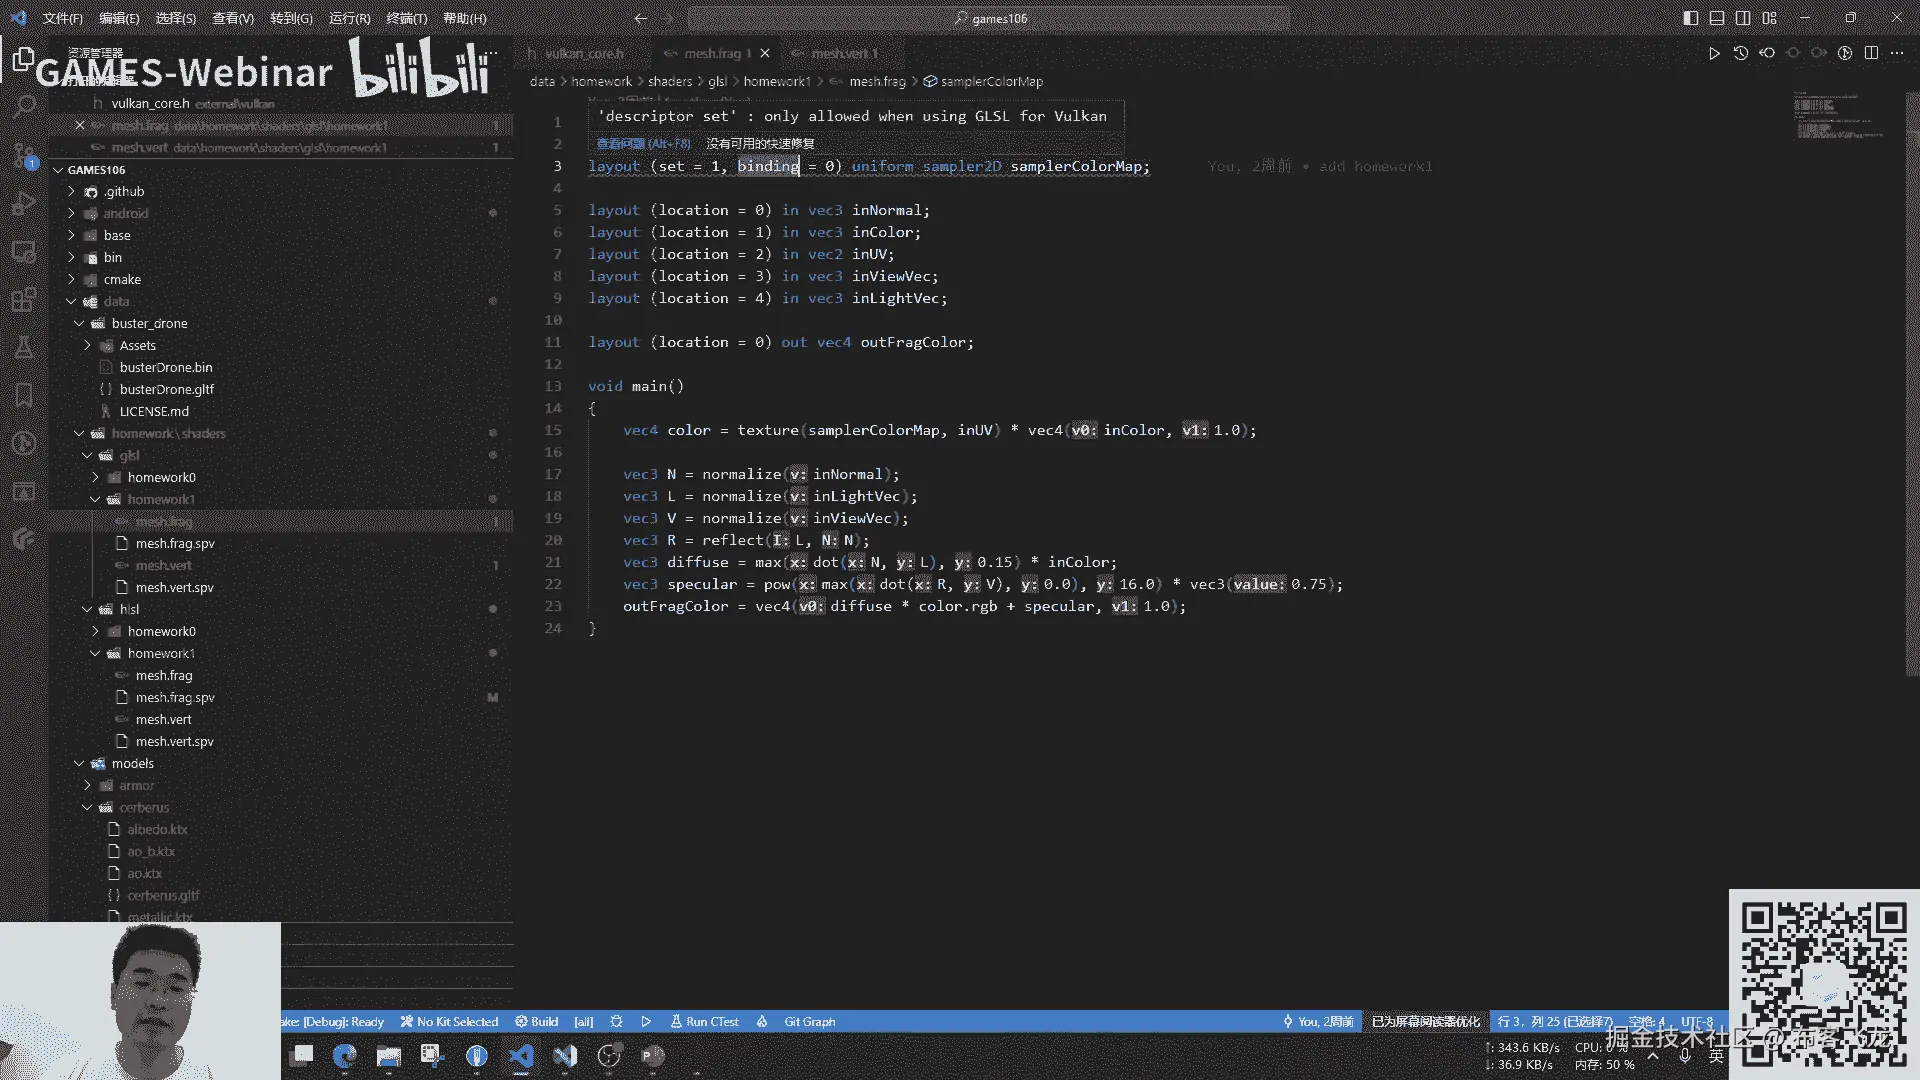Click Run CTest in status bar
Viewport: 1920px width, 1080px height.
pos(705,1021)
